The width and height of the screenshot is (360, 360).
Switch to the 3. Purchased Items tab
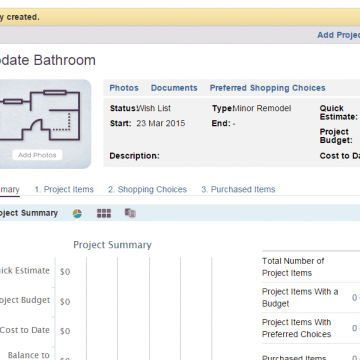click(238, 189)
